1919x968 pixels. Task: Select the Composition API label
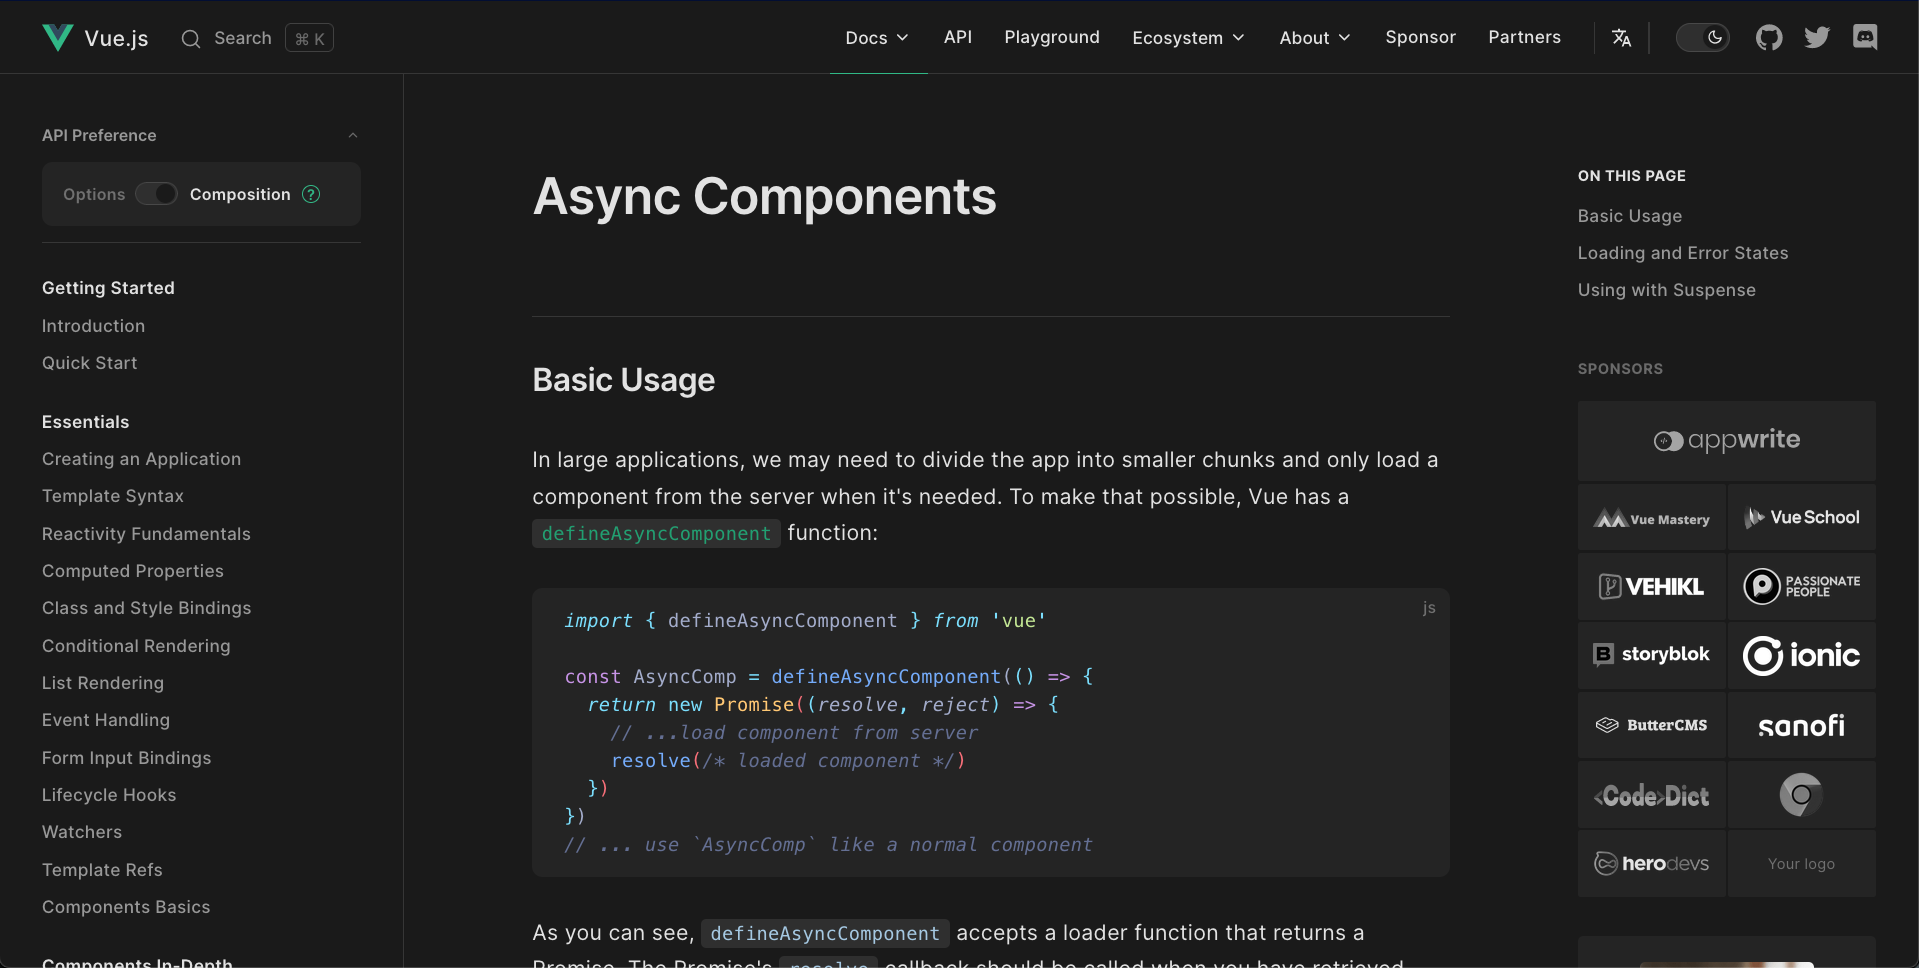(x=240, y=194)
